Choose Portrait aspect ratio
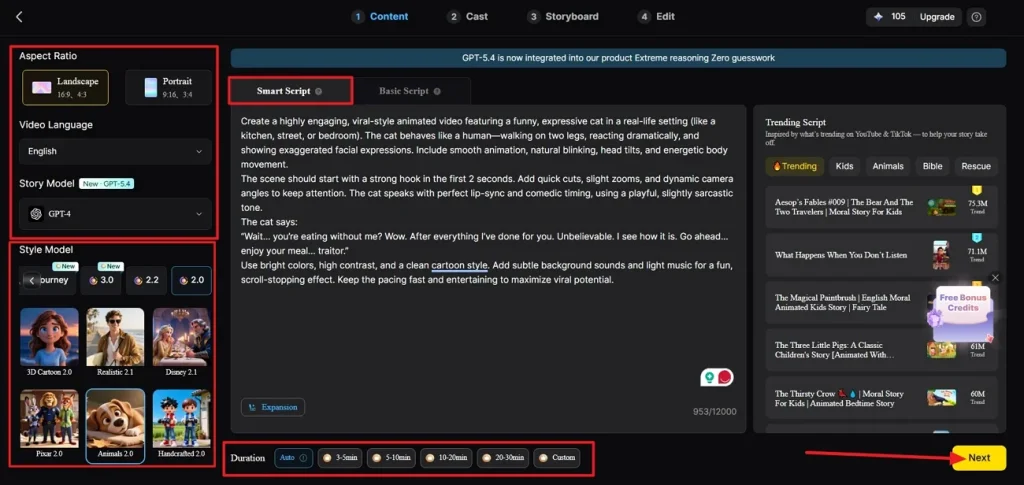 [x=168, y=88]
